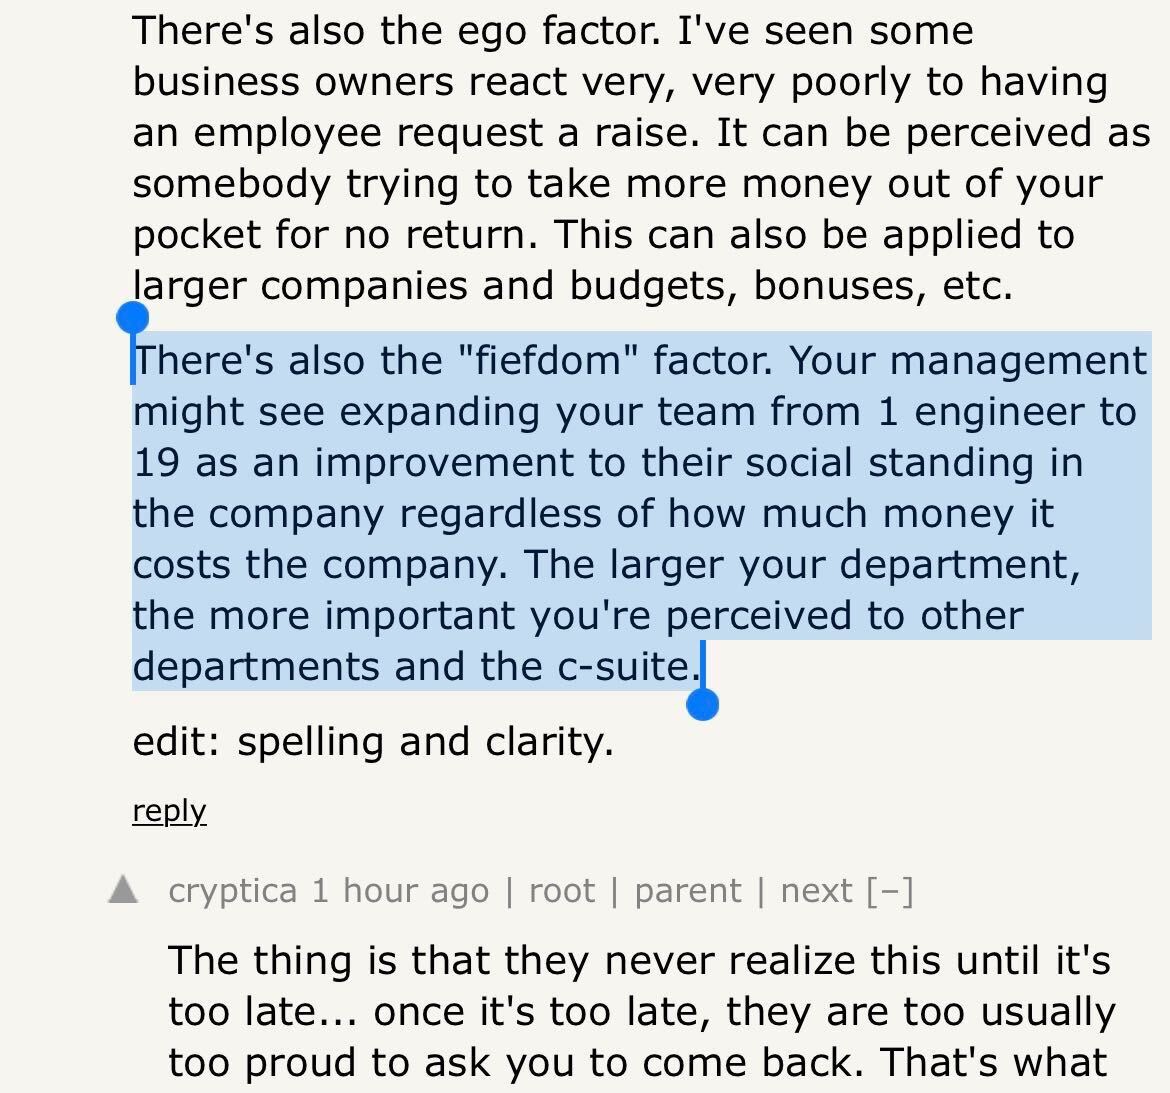Open the "1 hour ago" comment permalink
Screen dimensions: 1170x1093
[400, 890]
